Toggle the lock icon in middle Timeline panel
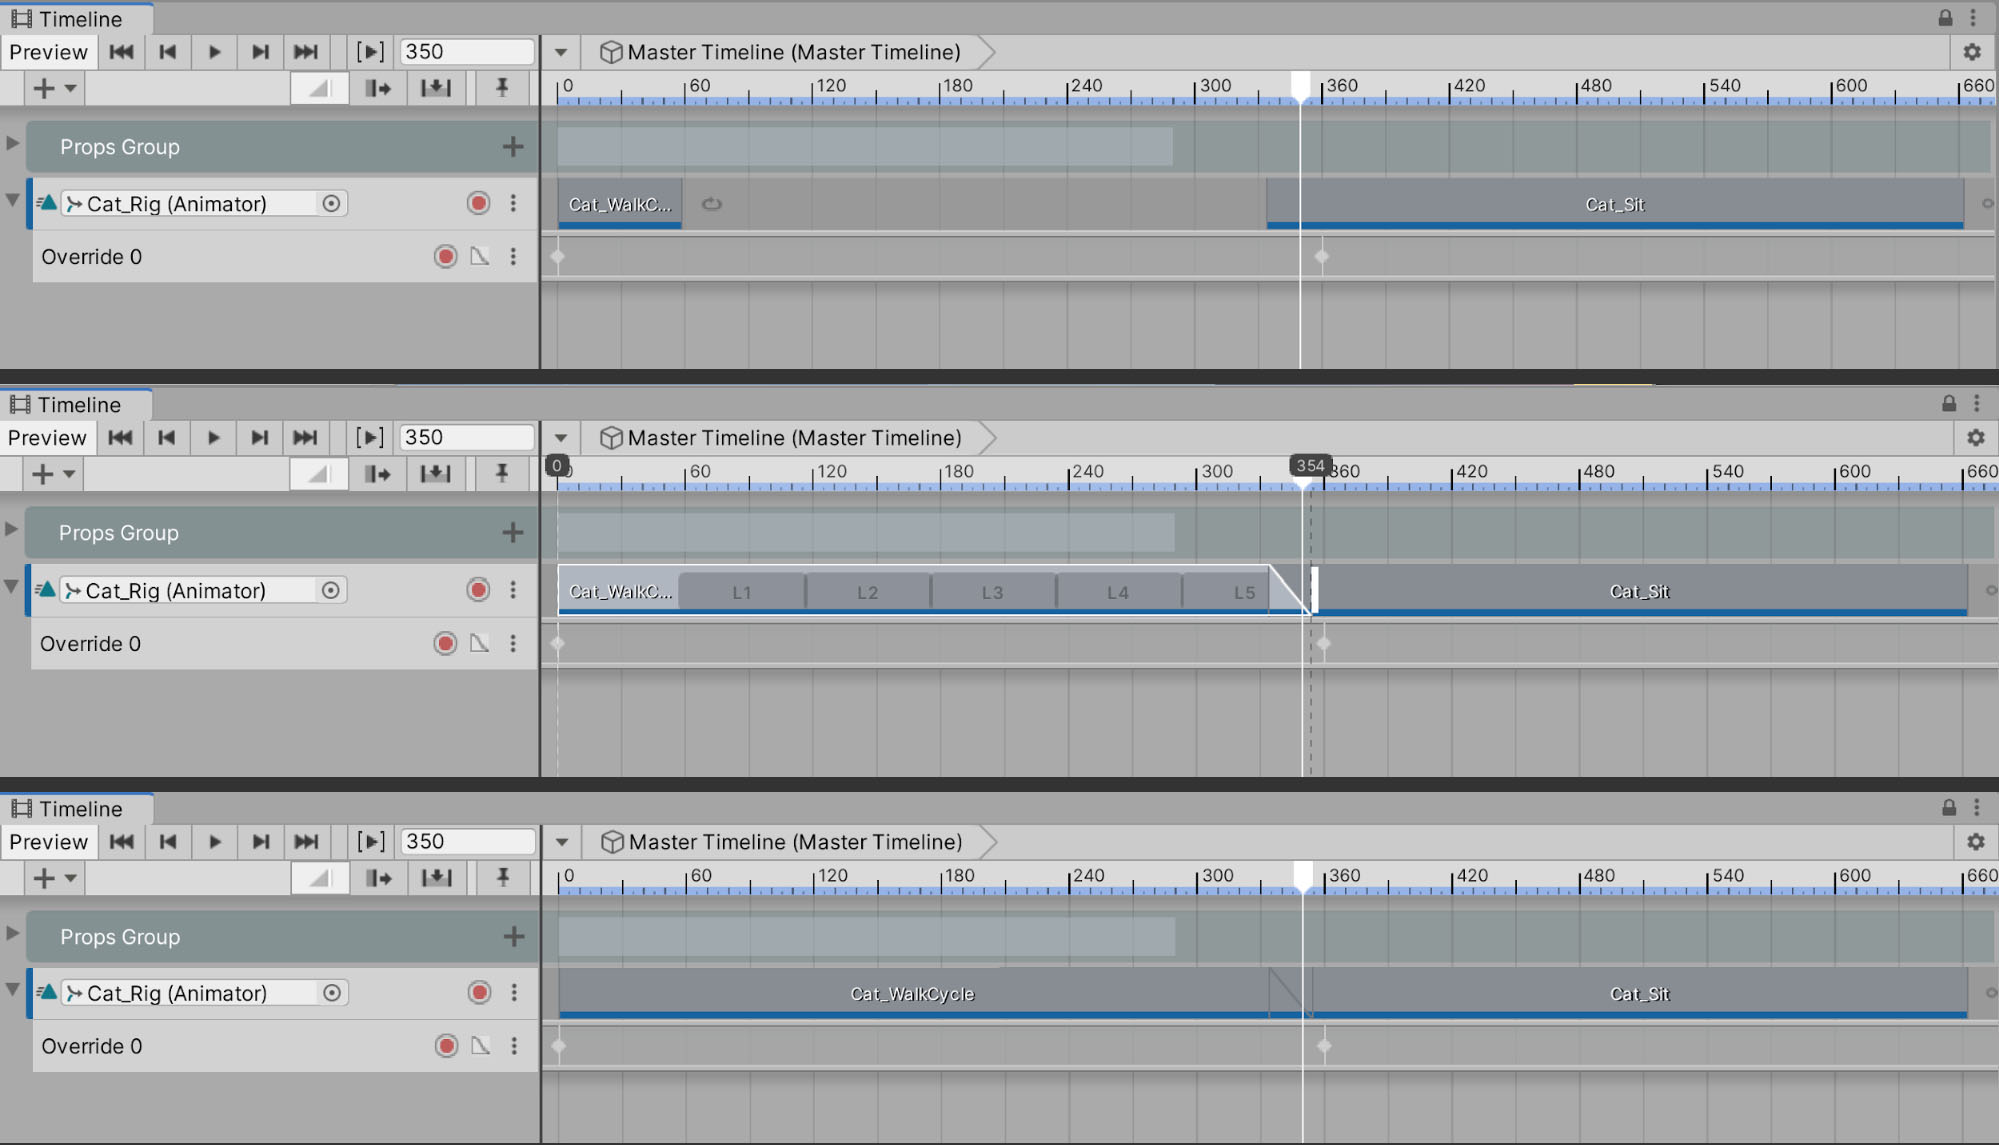This screenshot has height=1145, width=1999. pos(1948,404)
